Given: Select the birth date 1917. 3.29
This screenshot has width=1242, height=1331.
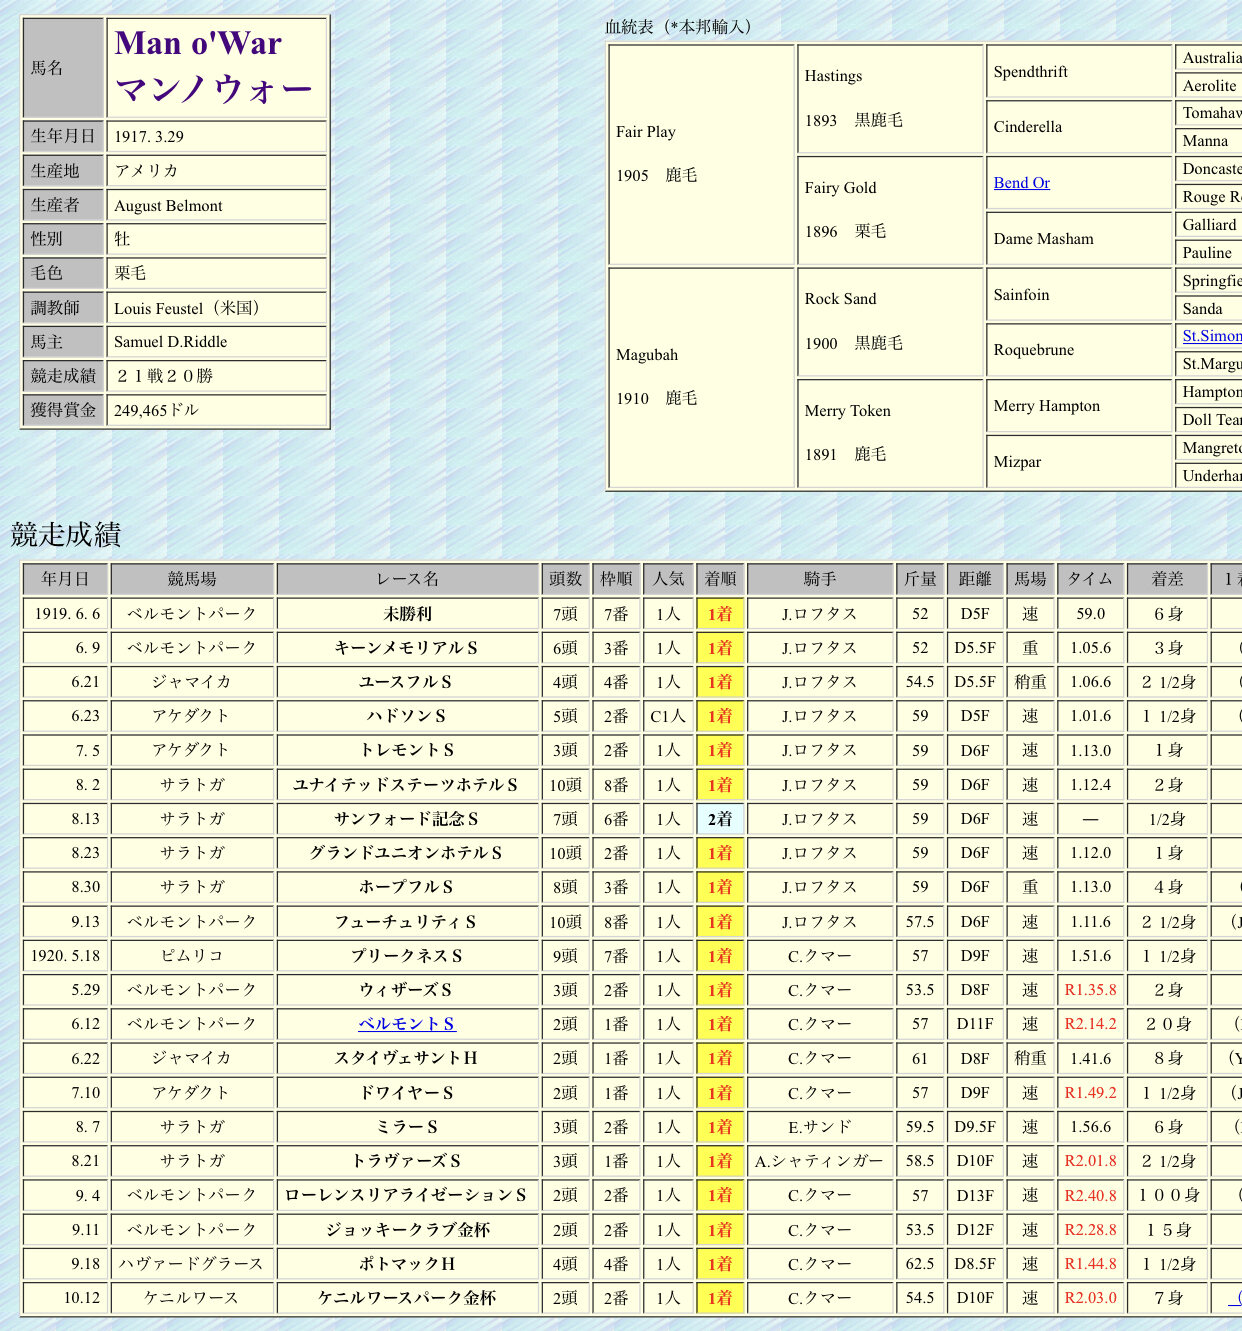Looking at the screenshot, I should coord(149,137).
